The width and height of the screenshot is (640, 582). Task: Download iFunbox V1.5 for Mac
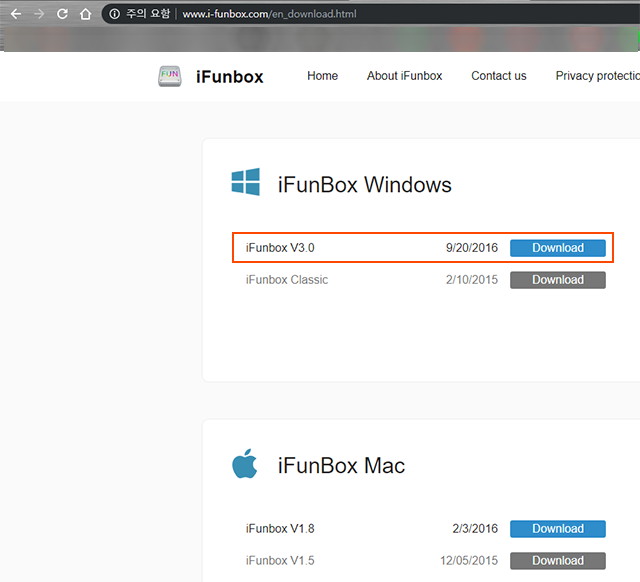[558, 561]
